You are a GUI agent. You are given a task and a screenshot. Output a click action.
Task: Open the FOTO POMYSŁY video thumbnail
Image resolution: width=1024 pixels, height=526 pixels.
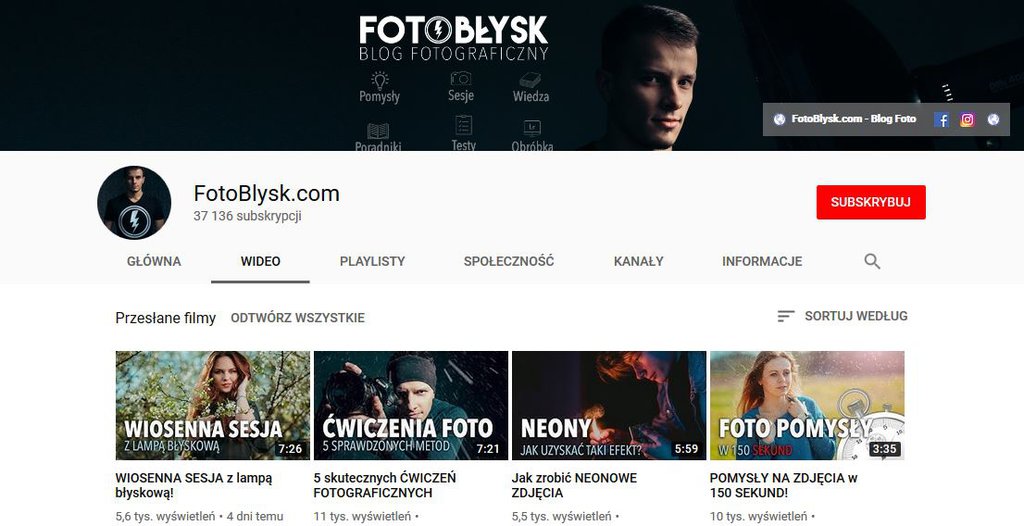tap(807, 406)
